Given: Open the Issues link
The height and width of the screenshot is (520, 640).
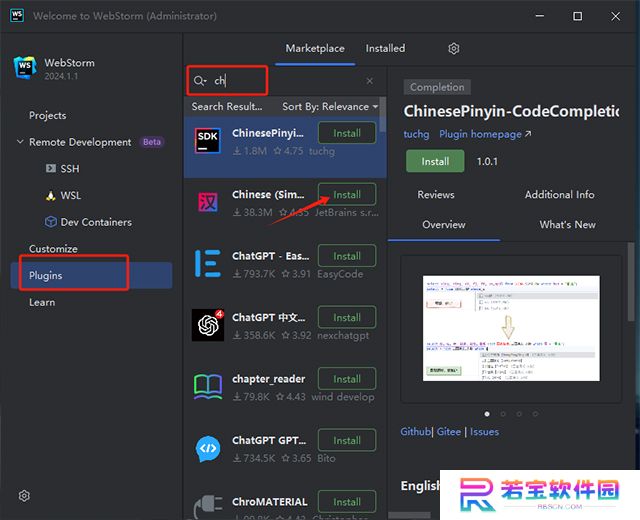Looking at the screenshot, I should click(484, 431).
